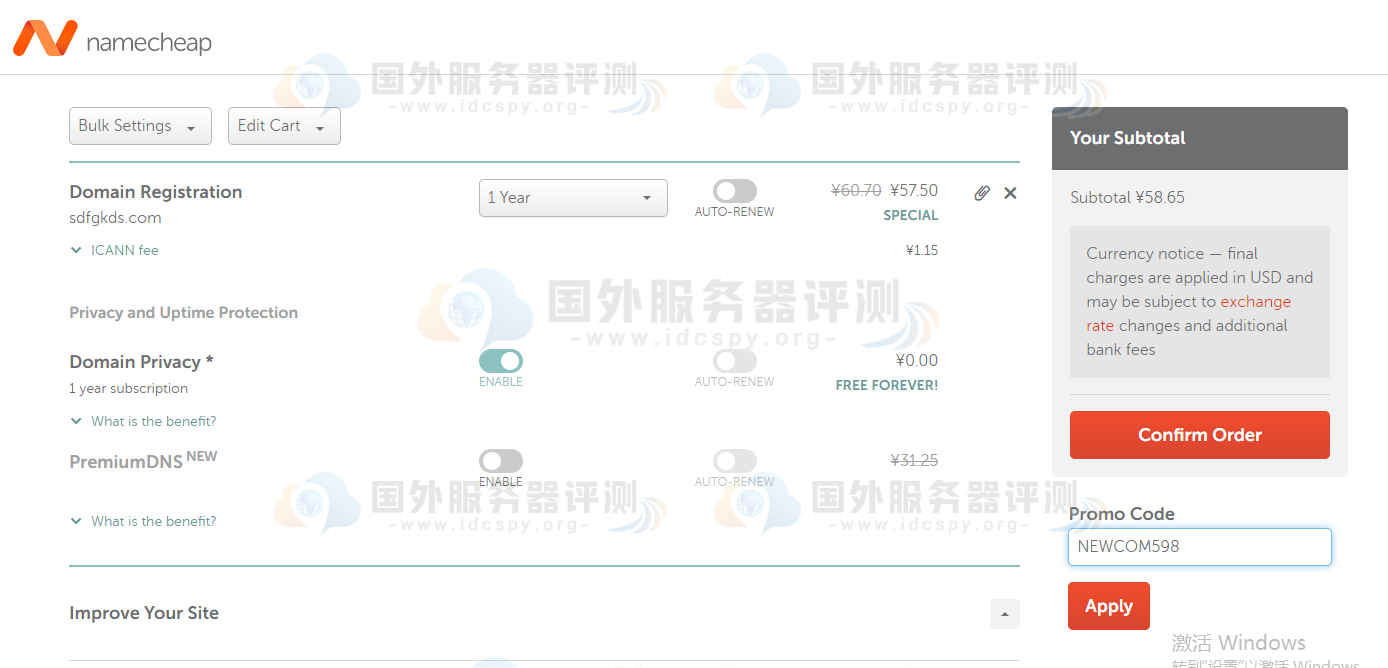Open the exchange rate link
Viewport: 1388px width, 668px height.
tap(1189, 313)
